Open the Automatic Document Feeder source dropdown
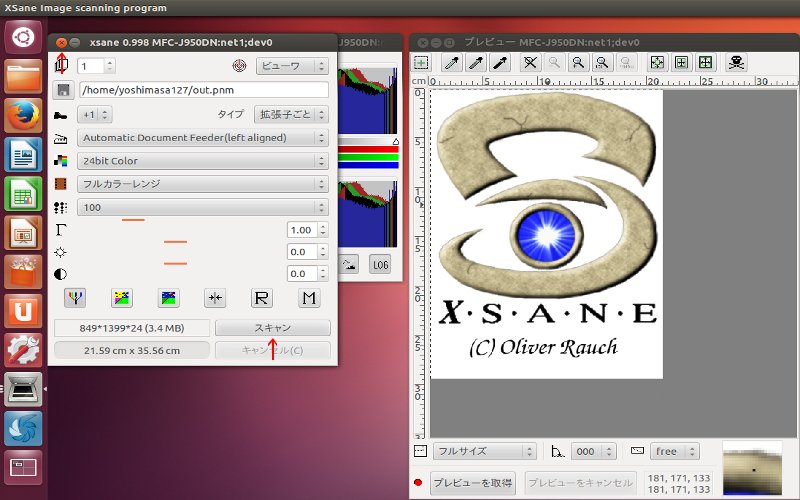Image resolution: width=800 pixels, height=500 pixels. tap(203, 138)
